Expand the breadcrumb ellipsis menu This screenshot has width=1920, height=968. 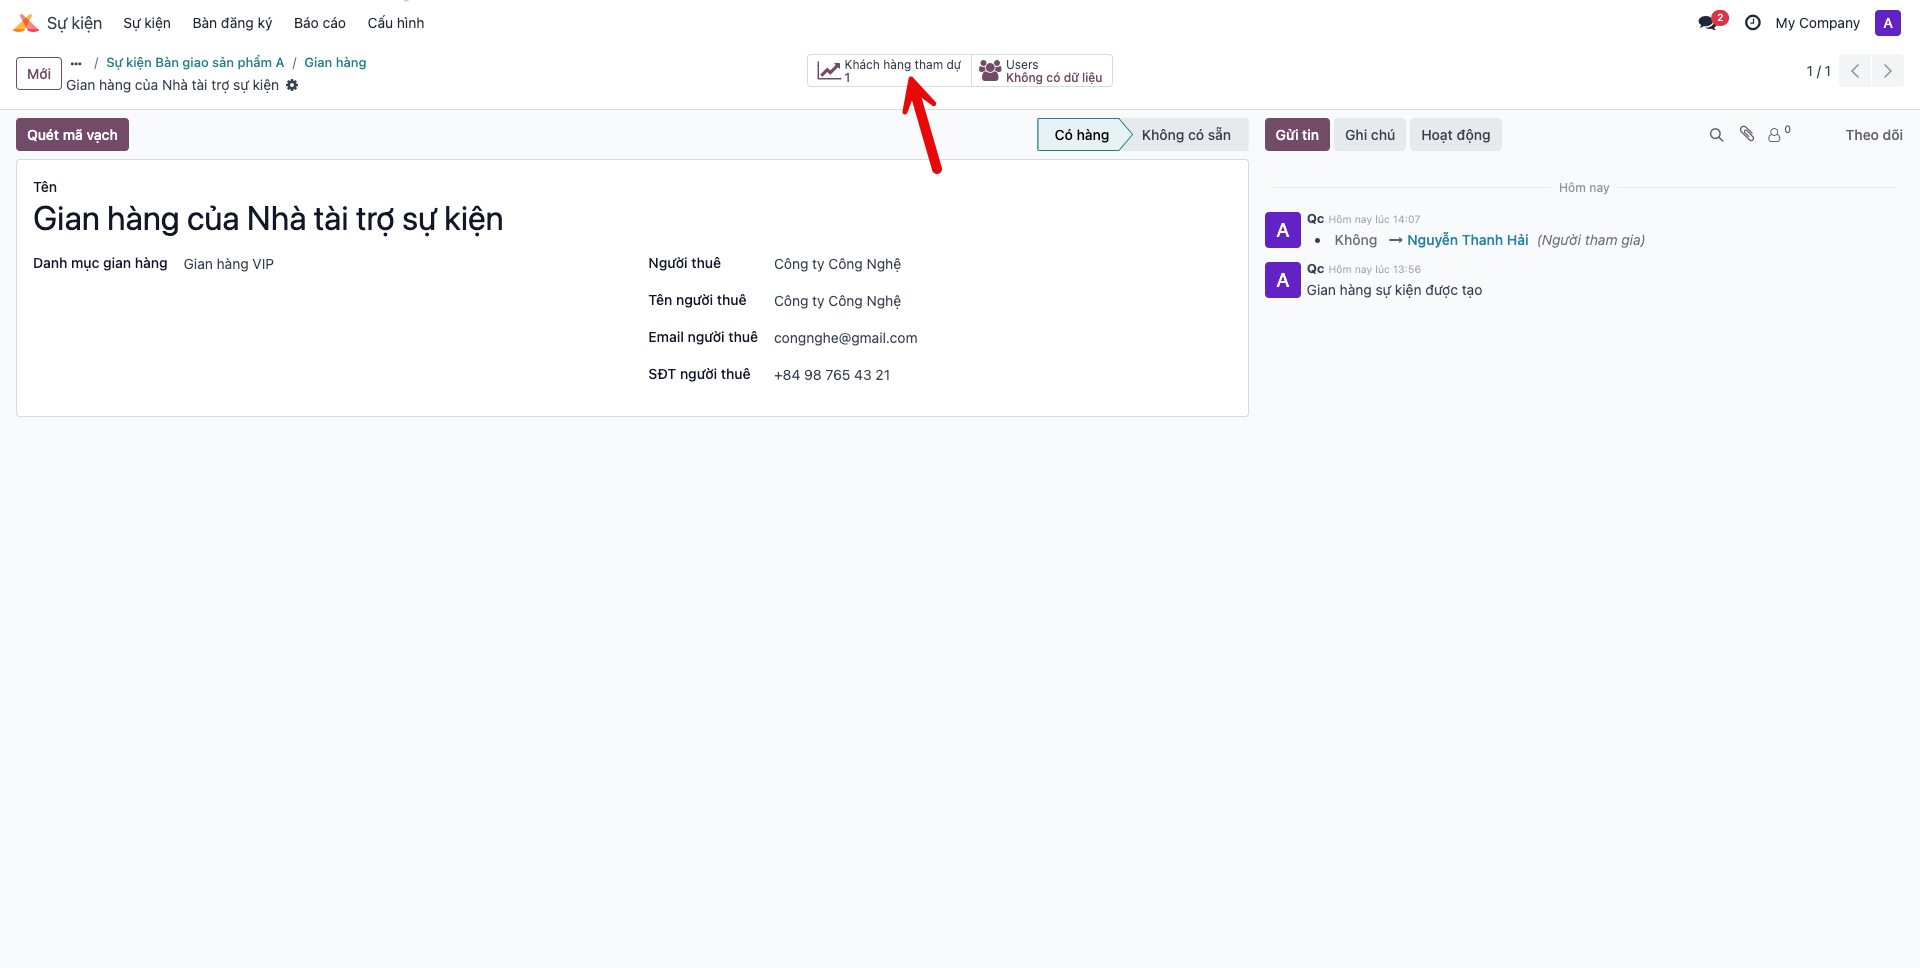76,63
